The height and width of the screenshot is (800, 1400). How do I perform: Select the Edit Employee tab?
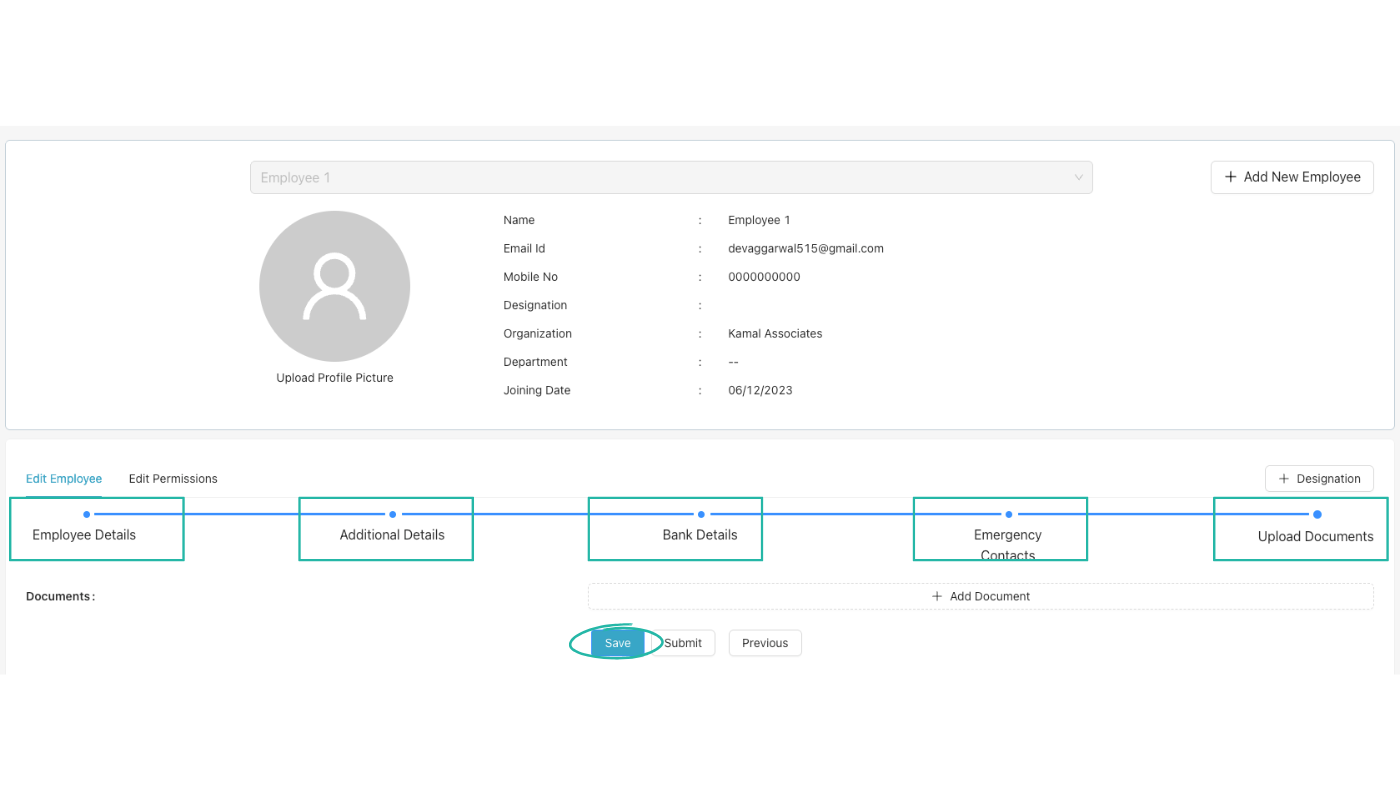pos(63,478)
